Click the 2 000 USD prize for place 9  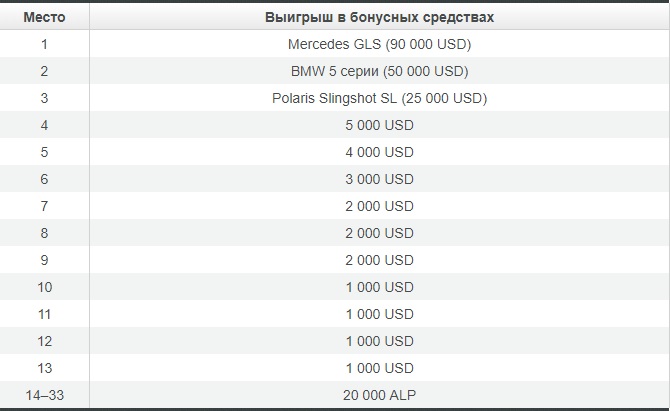(379, 260)
